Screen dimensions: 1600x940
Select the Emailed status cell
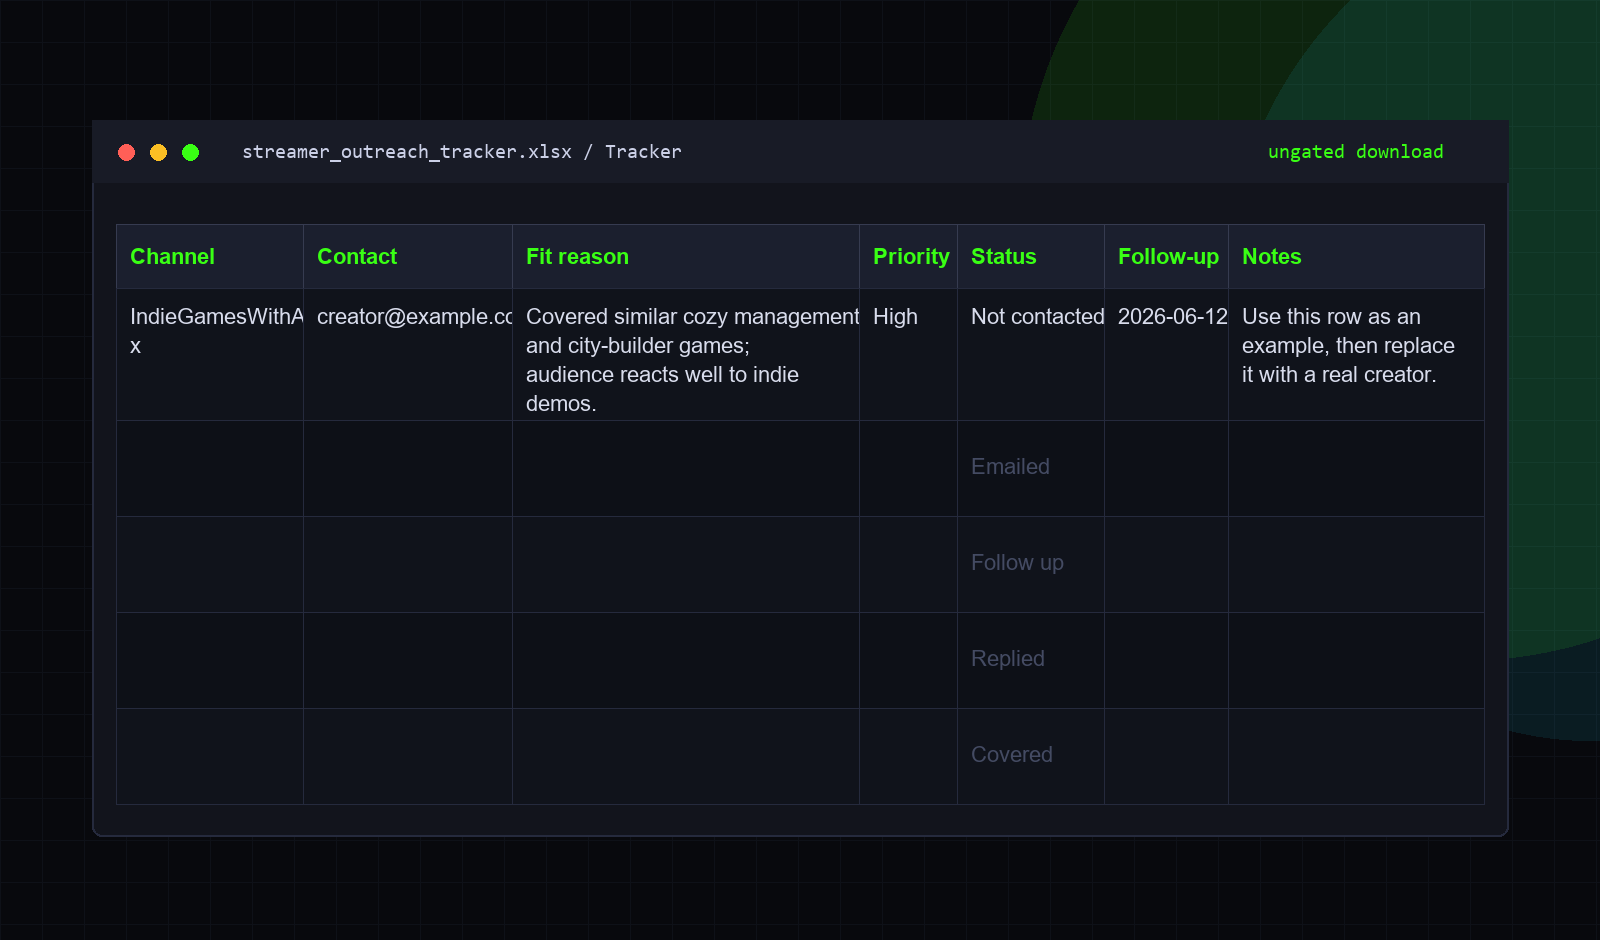(x=1031, y=469)
